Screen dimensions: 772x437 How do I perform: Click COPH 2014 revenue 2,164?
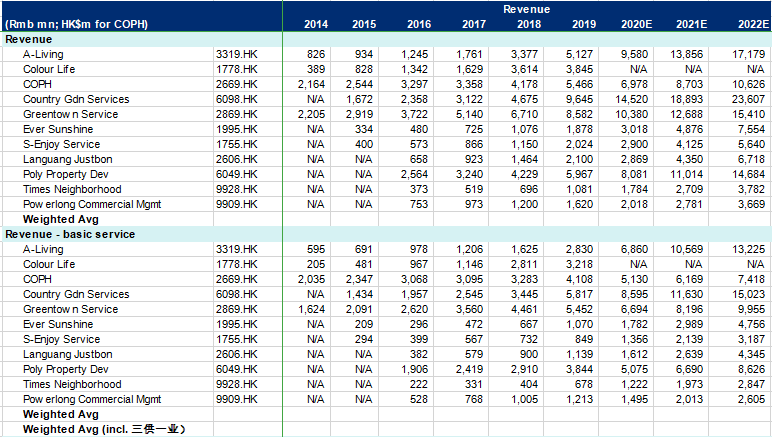pyautogui.click(x=311, y=84)
